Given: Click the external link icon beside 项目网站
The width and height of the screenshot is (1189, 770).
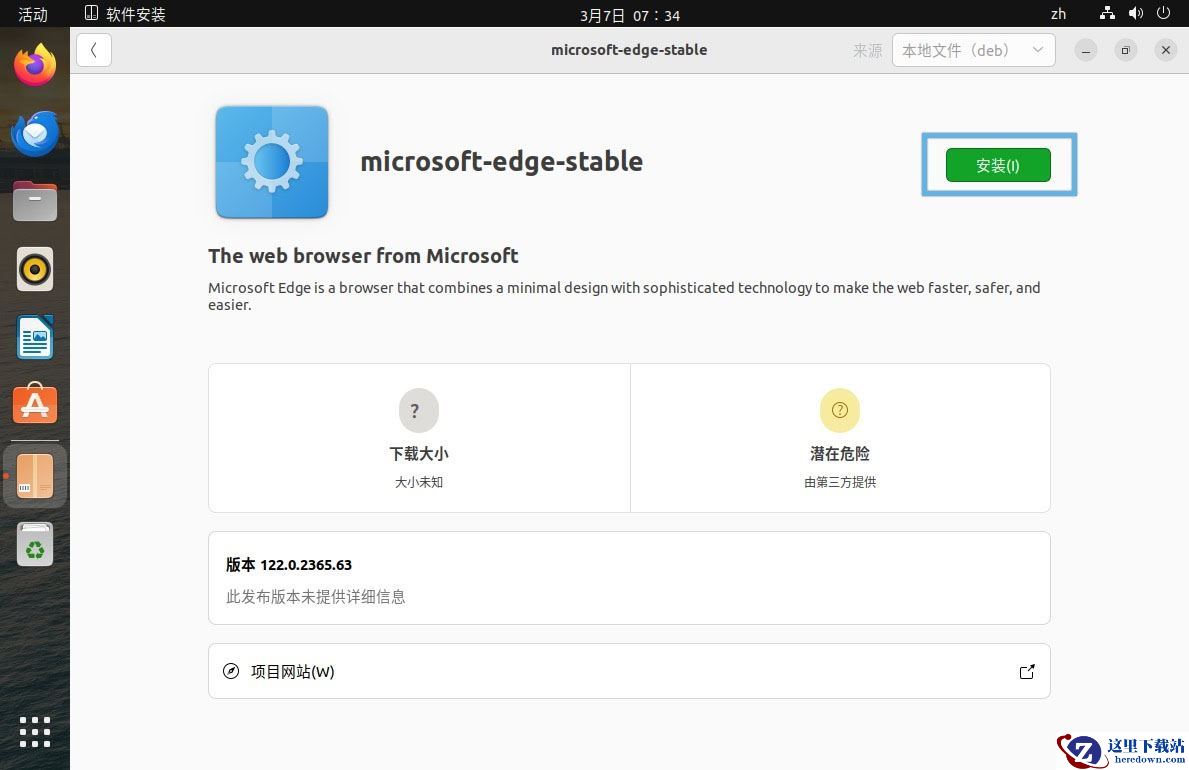Looking at the screenshot, I should pos(1027,671).
